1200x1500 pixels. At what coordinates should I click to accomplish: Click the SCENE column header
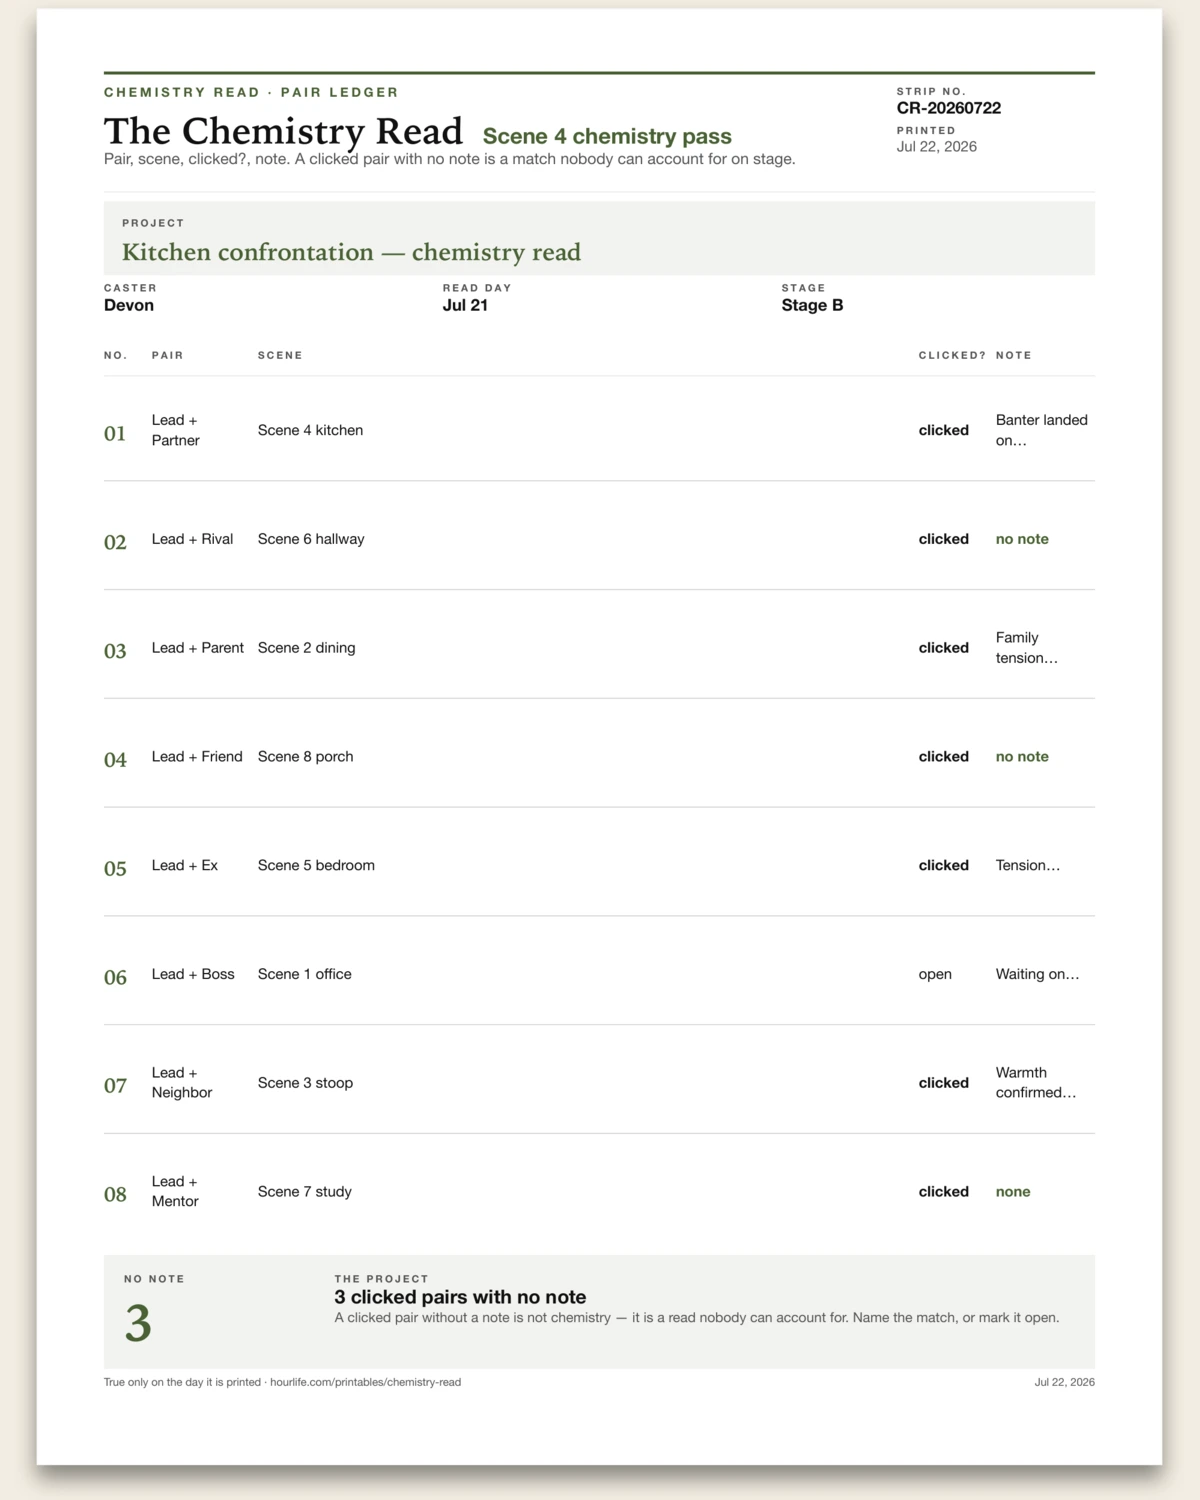pyautogui.click(x=280, y=355)
